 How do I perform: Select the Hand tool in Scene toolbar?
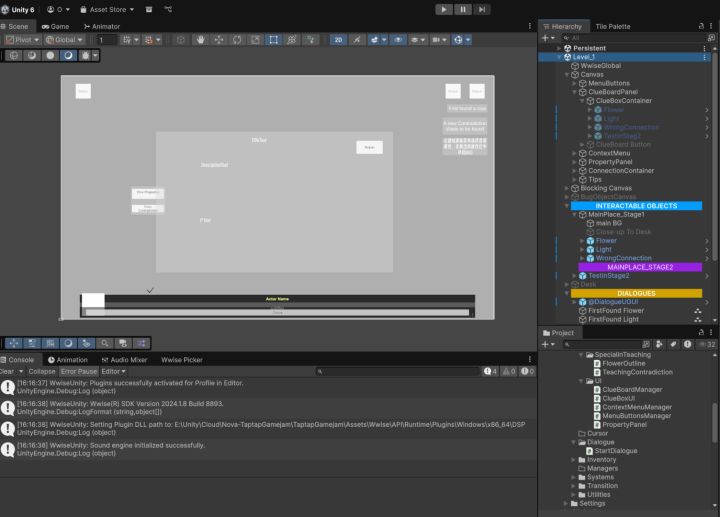[x=202, y=40]
